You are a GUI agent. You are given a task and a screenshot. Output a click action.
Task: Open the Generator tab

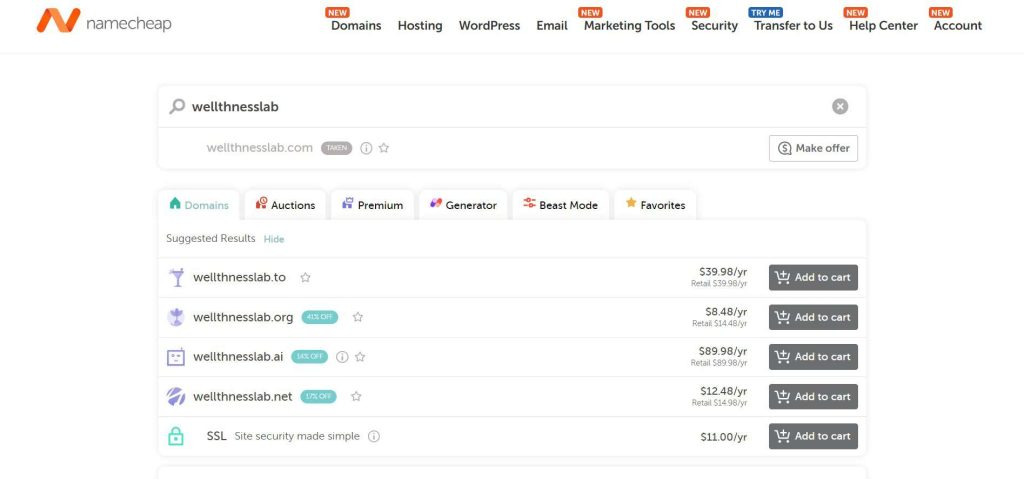(463, 205)
